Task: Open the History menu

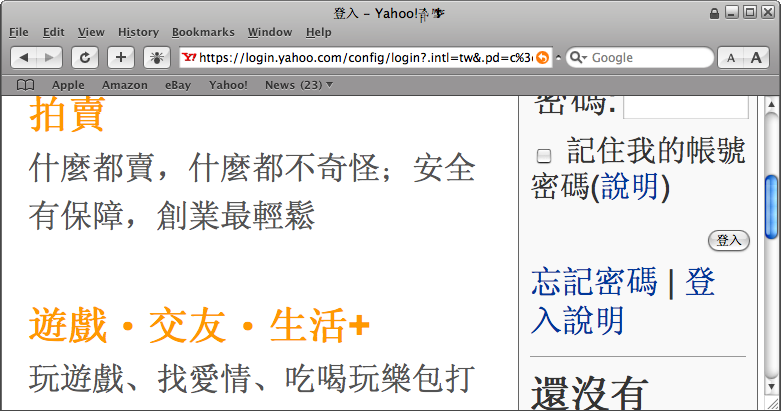Action: [138, 32]
